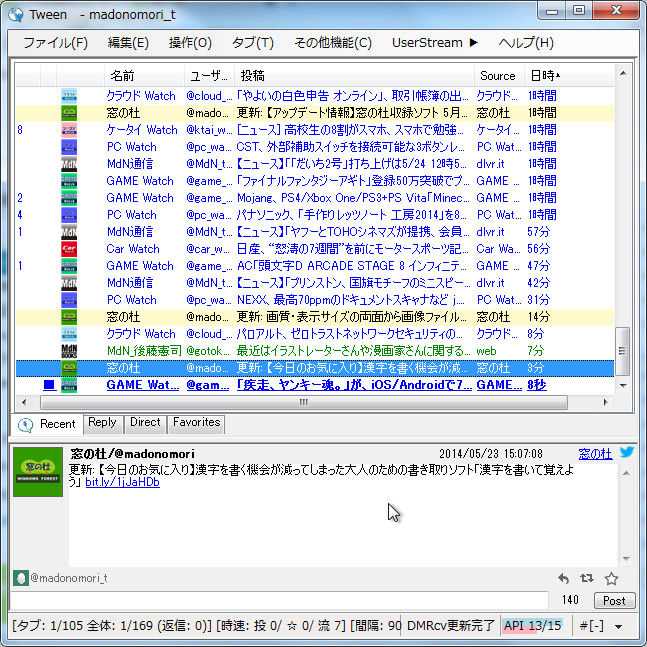Toggle UserStream play menu item
The image size is (647, 647).
click(434, 43)
